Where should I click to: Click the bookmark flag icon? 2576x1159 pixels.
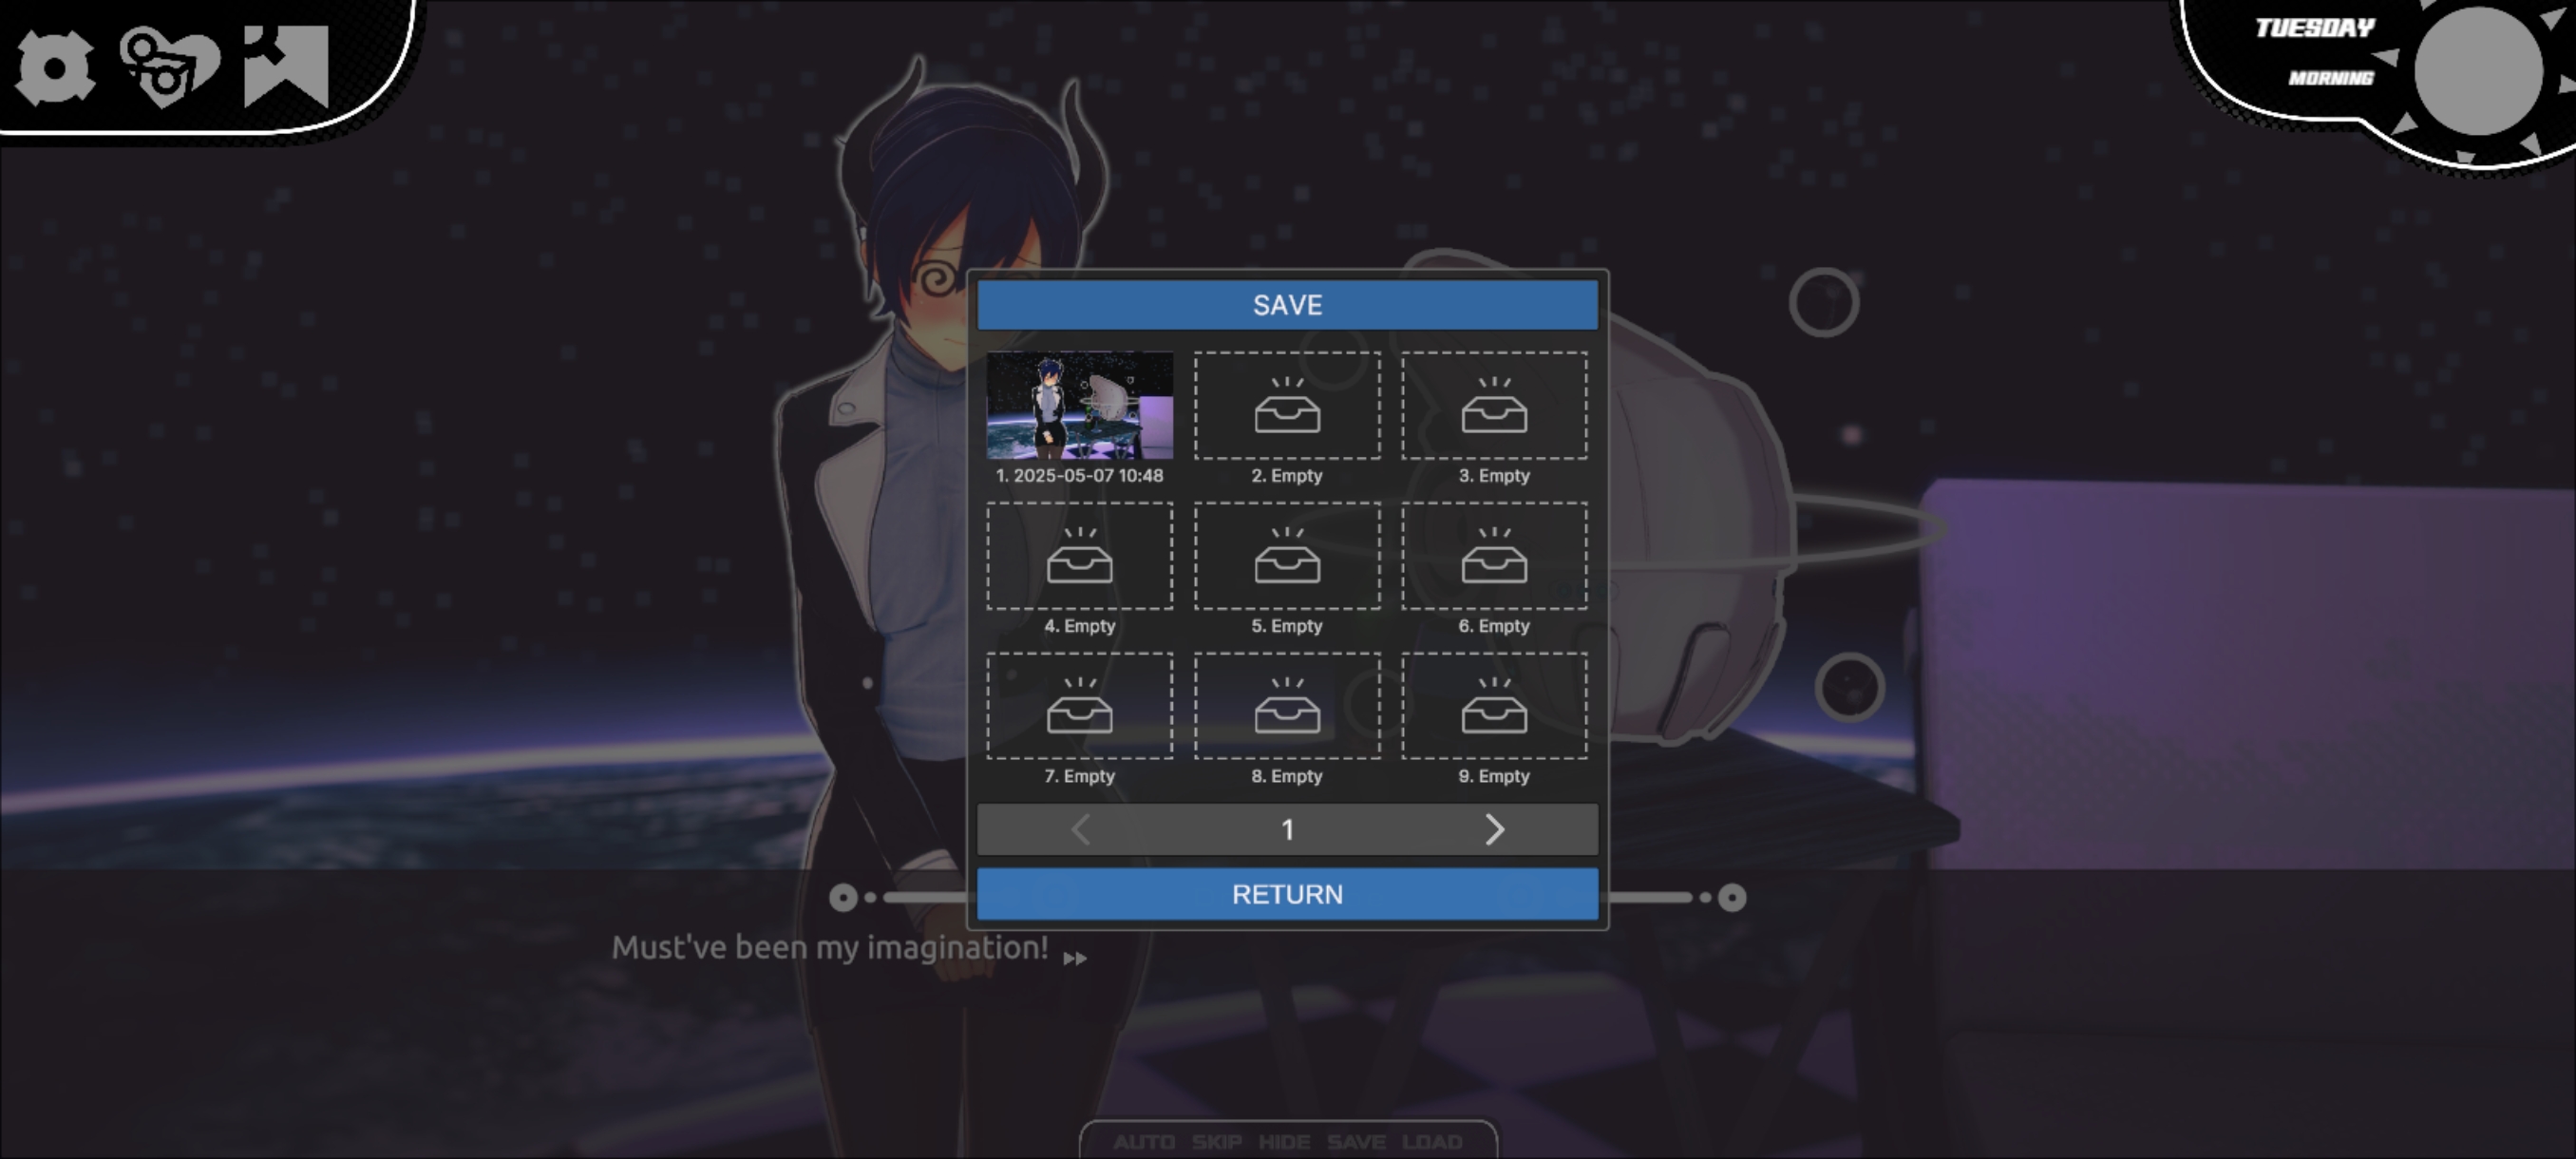(x=286, y=66)
